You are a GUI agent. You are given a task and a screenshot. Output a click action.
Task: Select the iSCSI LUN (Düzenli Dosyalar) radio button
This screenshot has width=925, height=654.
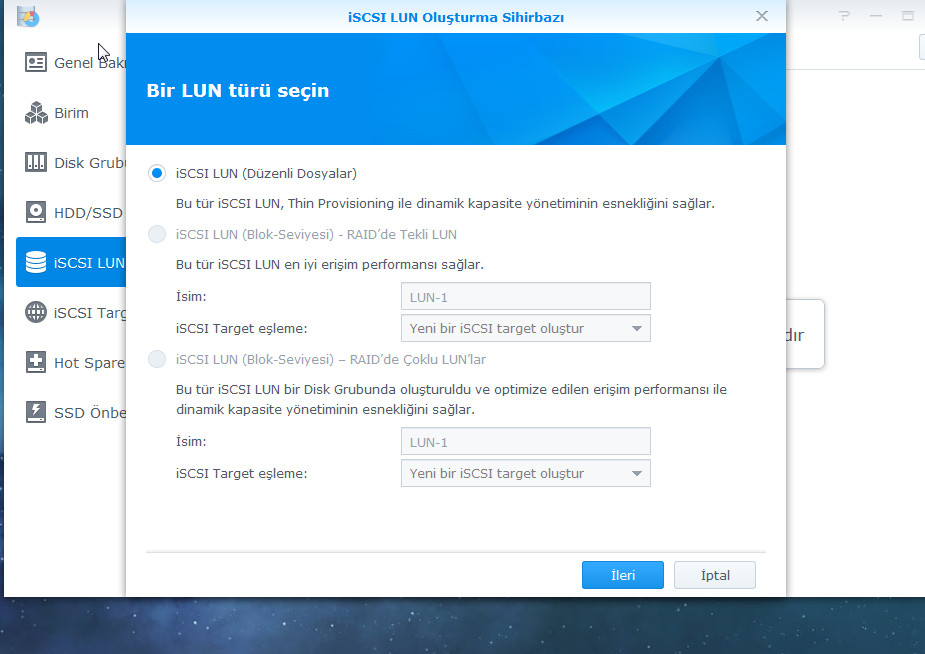click(157, 173)
